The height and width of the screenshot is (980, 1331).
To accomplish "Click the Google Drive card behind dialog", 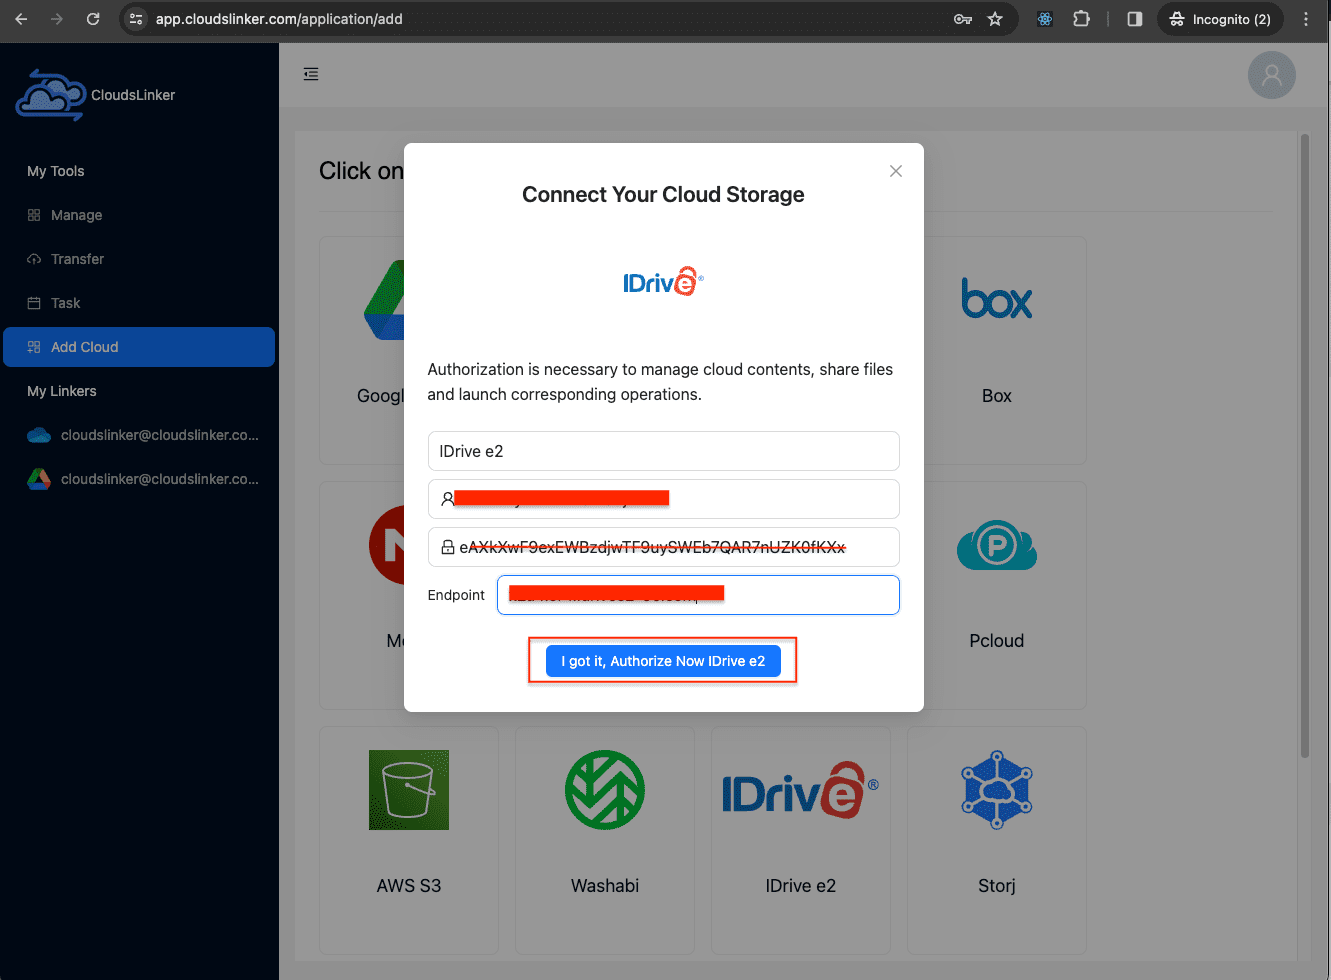I will click(362, 350).
